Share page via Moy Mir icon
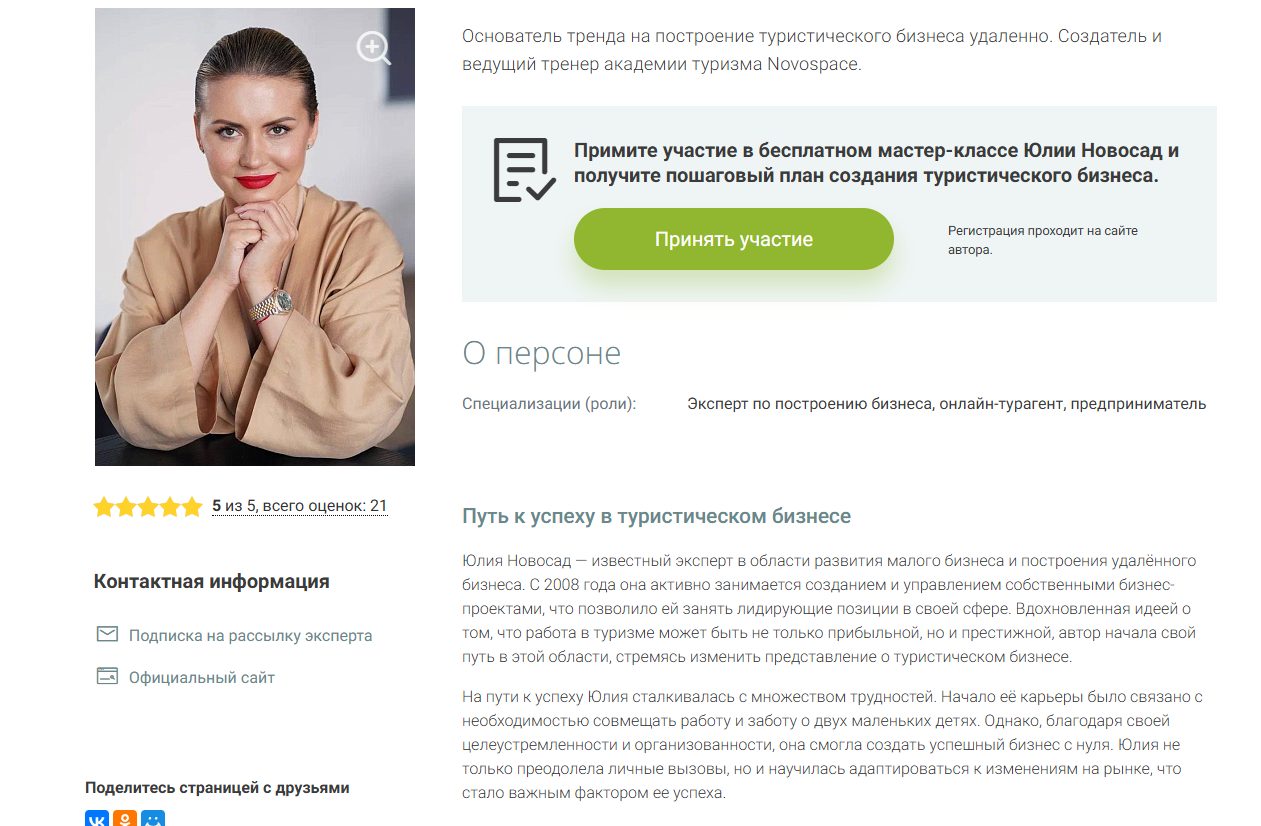Screen dimensions: 1261x826 pyautogui.click(x=153, y=818)
